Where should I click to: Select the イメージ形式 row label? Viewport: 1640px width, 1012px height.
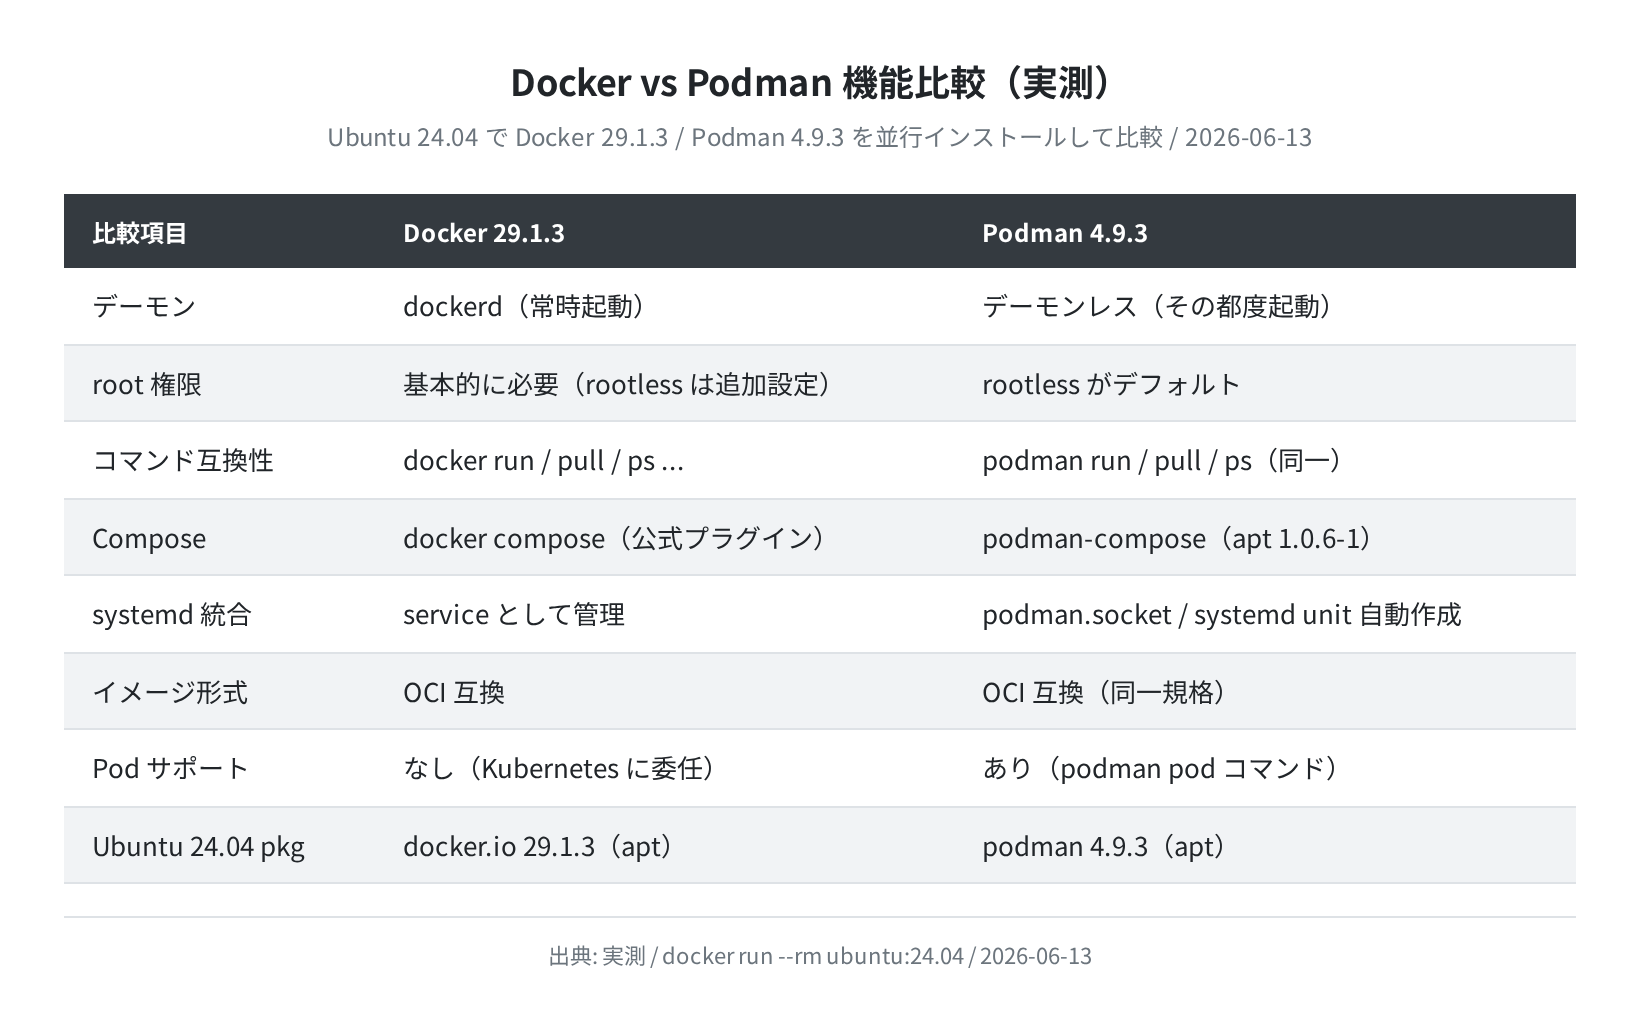(170, 692)
